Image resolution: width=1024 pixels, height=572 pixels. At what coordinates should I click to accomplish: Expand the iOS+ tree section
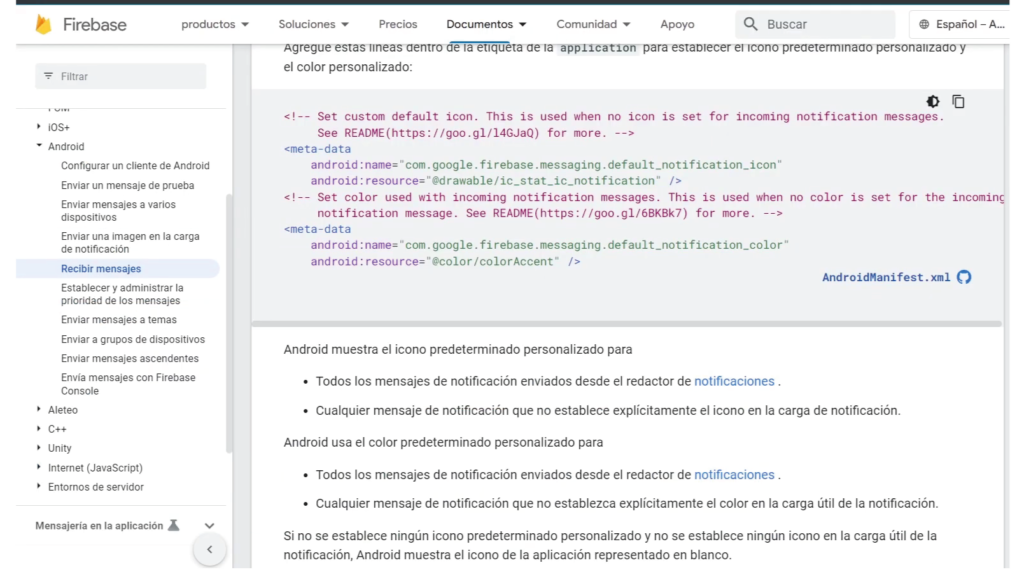coord(39,127)
